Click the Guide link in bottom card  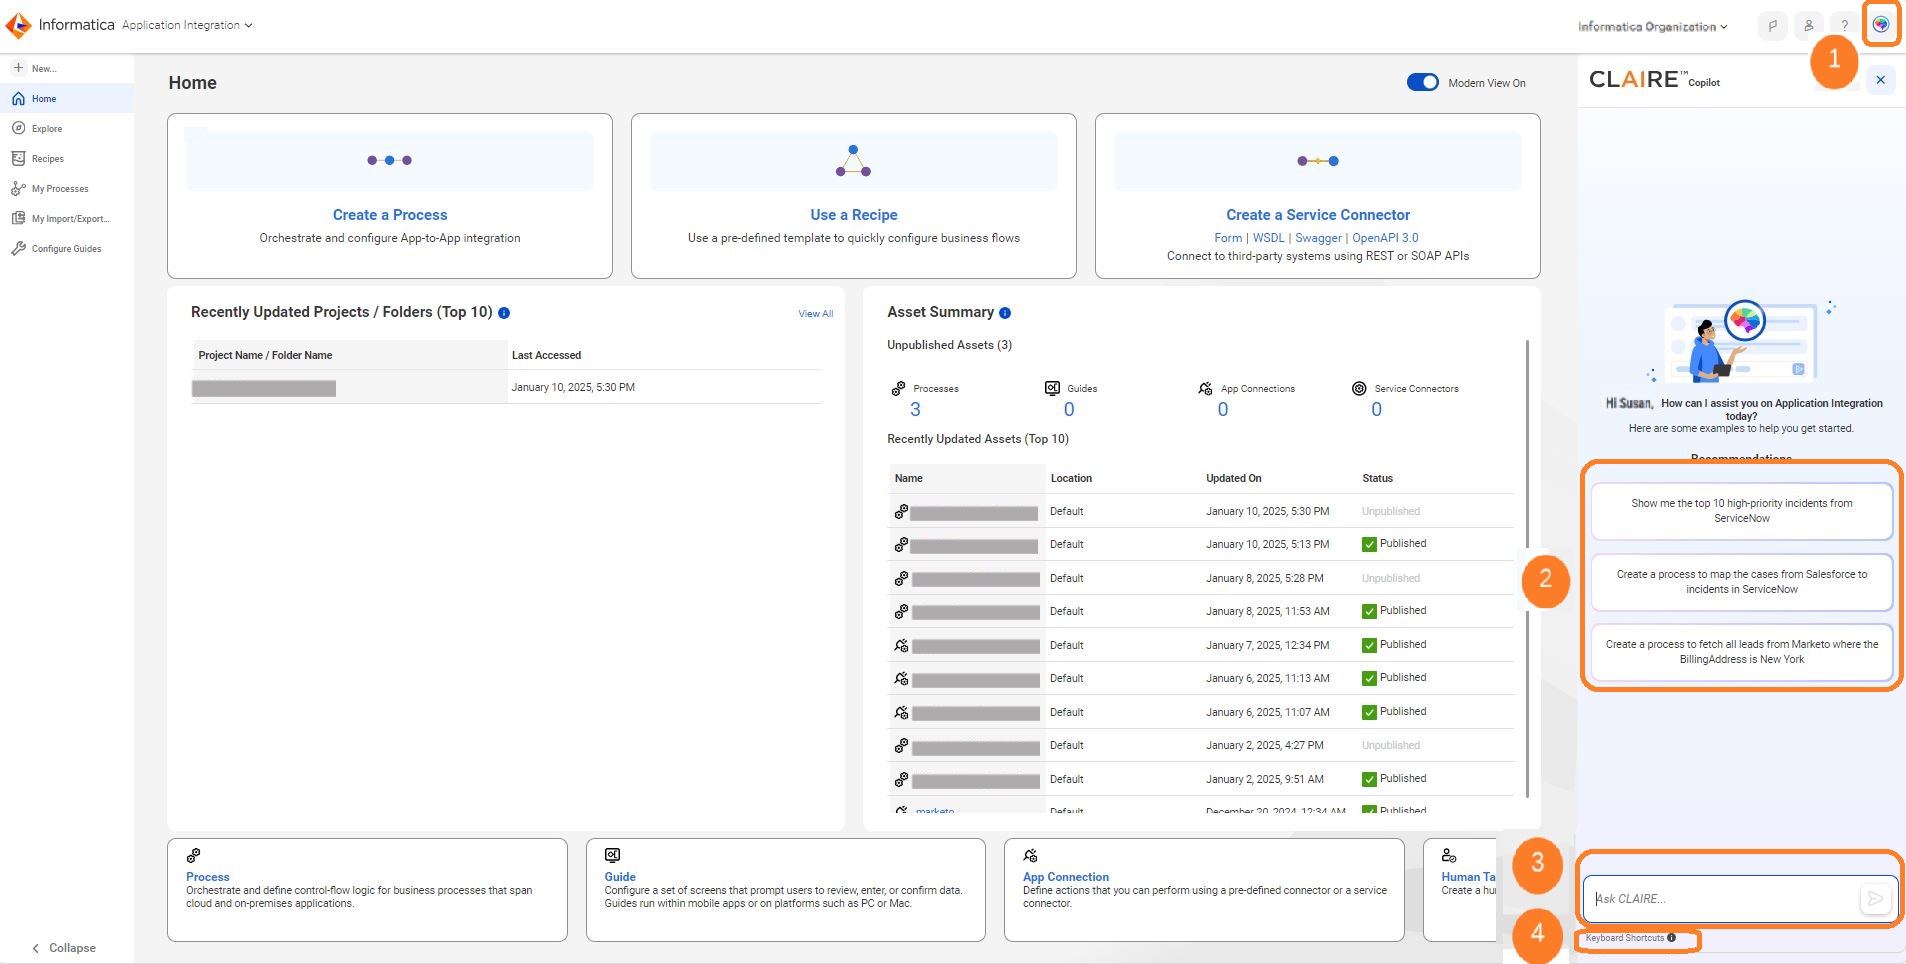[620, 877]
